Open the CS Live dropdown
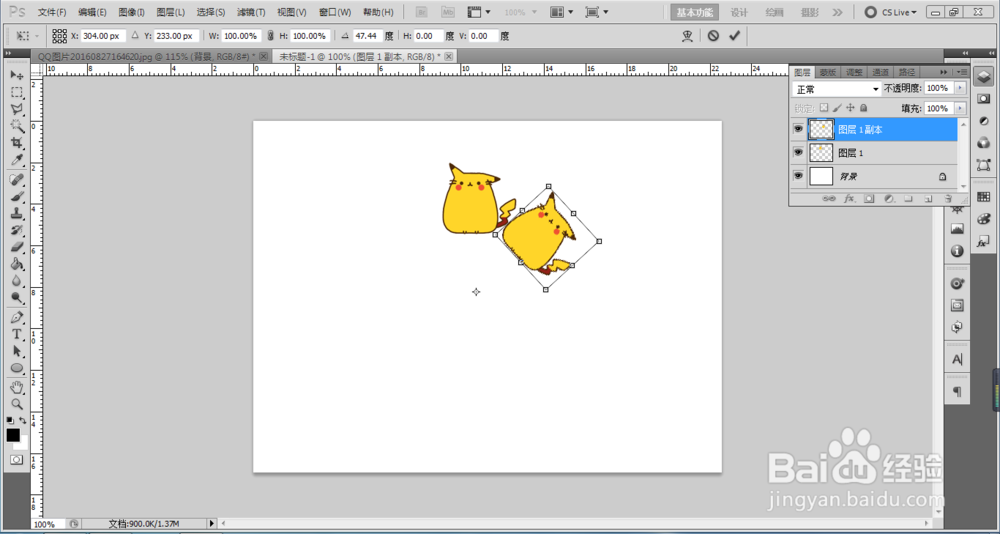Image resolution: width=1000 pixels, height=534 pixels. (892, 12)
